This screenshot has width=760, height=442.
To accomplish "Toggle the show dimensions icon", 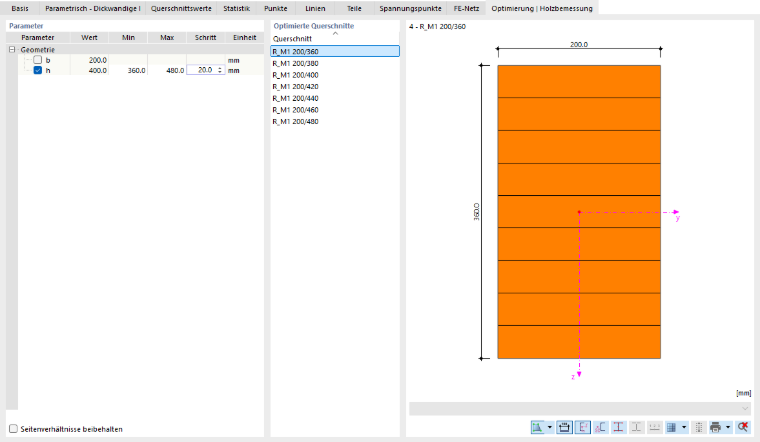I will pyautogui.click(x=564, y=427).
